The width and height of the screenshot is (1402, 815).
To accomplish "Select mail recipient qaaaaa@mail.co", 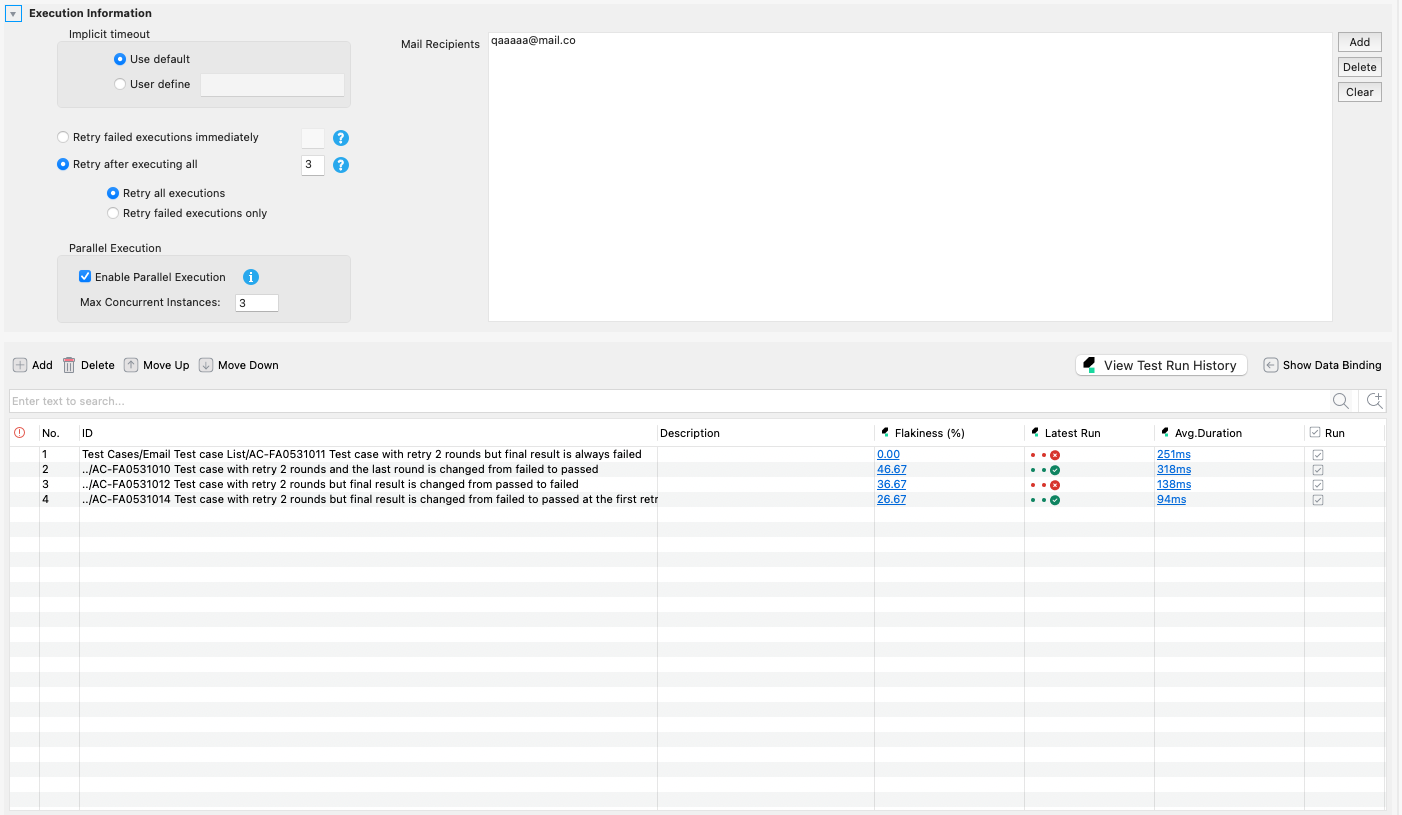I will [x=533, y=41].
